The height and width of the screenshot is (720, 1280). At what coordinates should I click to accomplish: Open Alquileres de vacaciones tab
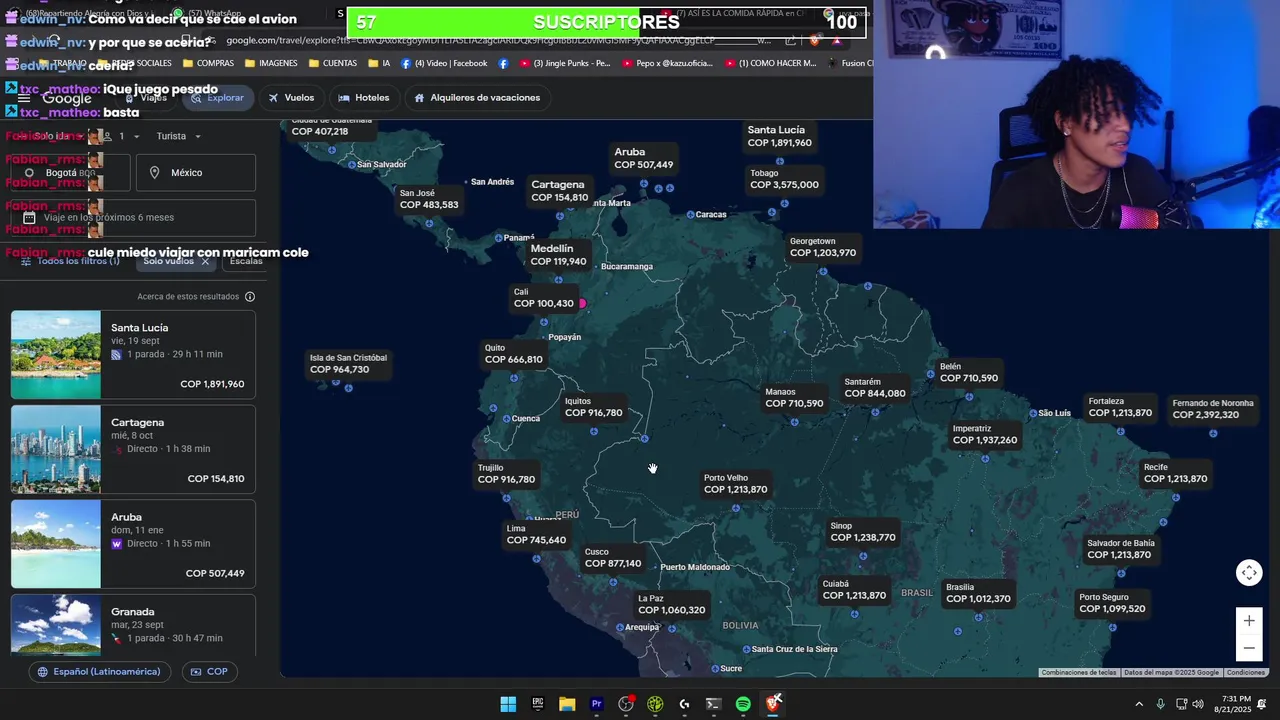pos(477,98)
